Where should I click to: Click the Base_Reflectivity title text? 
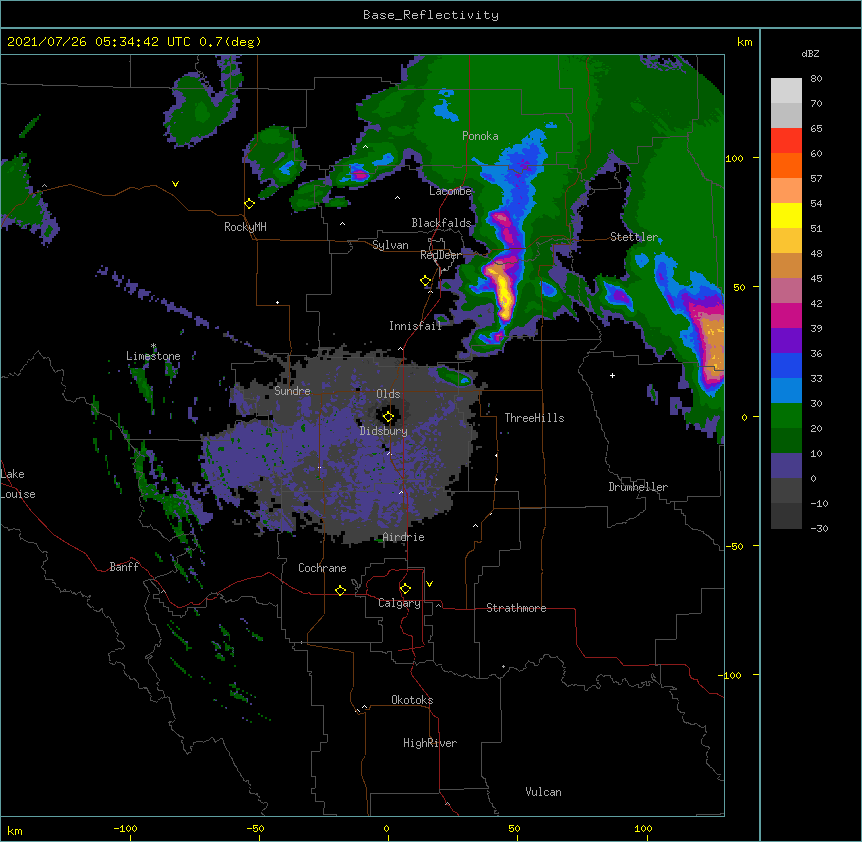coord(431,15)
